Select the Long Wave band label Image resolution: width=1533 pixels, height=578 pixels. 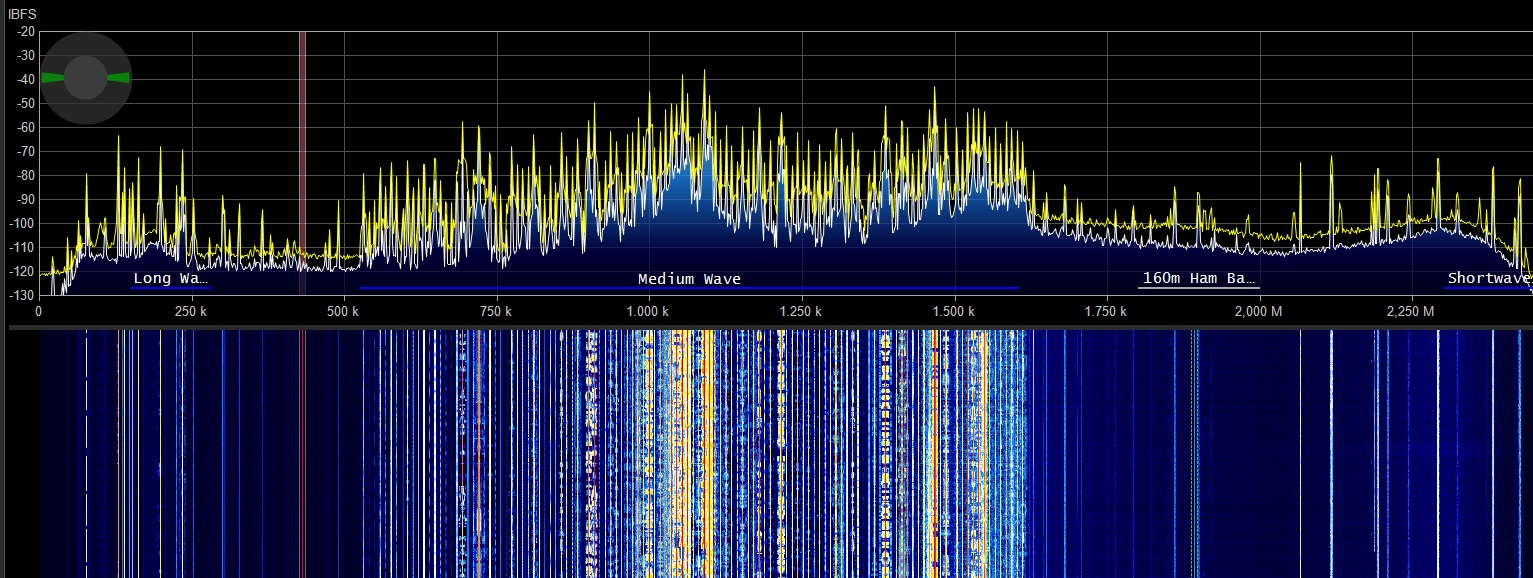pos(171,278)
